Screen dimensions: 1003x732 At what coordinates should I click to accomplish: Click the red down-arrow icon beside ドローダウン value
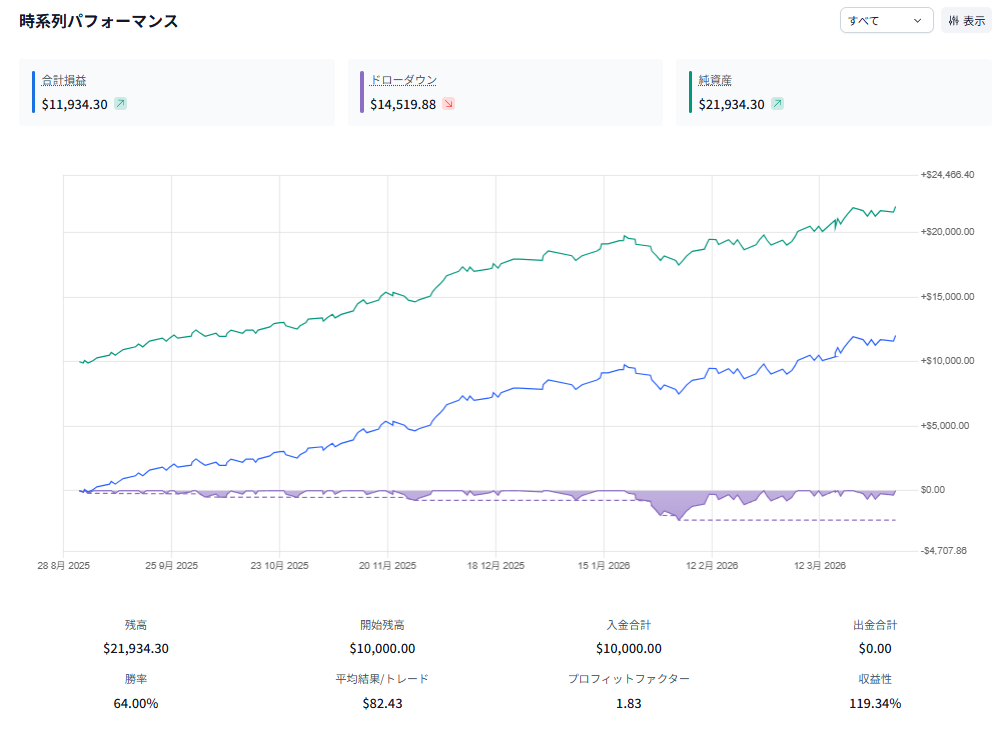click(x=448, y=104)
